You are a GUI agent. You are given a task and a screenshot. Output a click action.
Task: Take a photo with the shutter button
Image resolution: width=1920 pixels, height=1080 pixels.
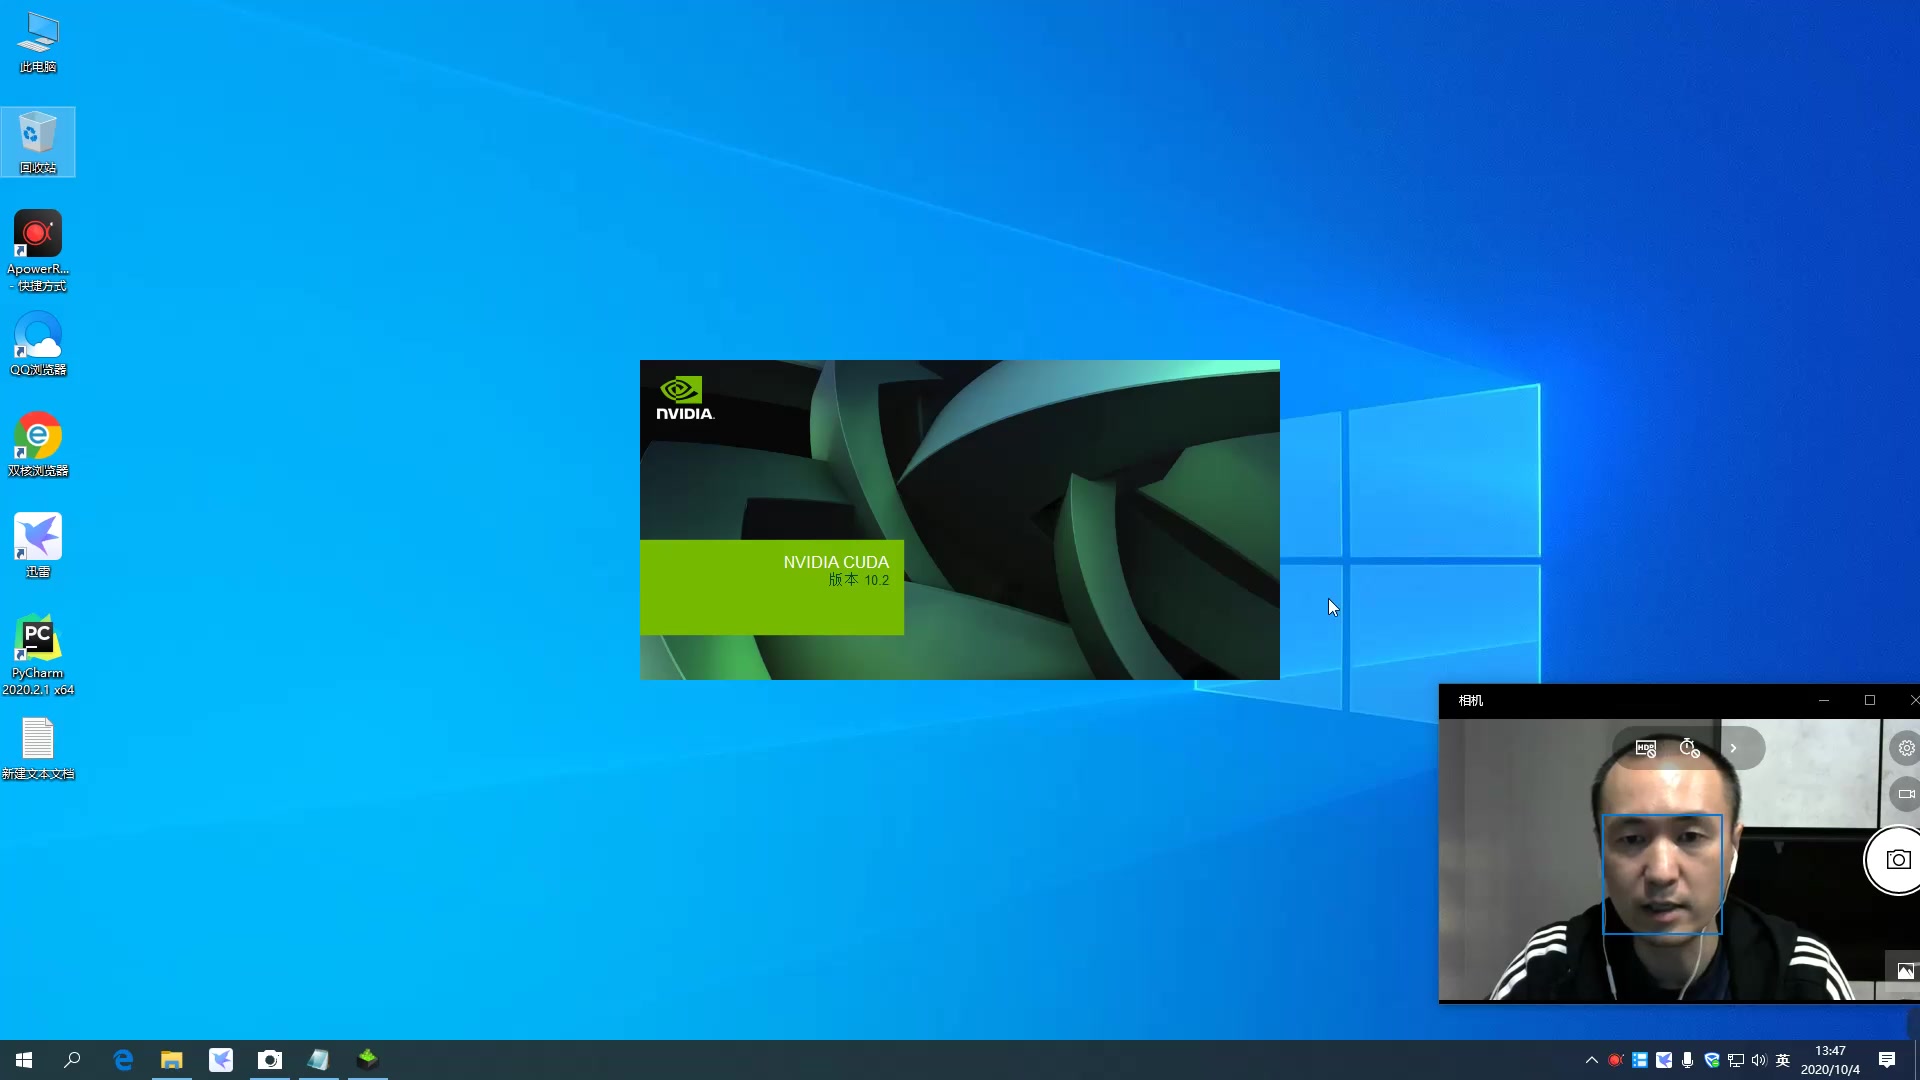pyautogui.click(x=1896, y=860)
